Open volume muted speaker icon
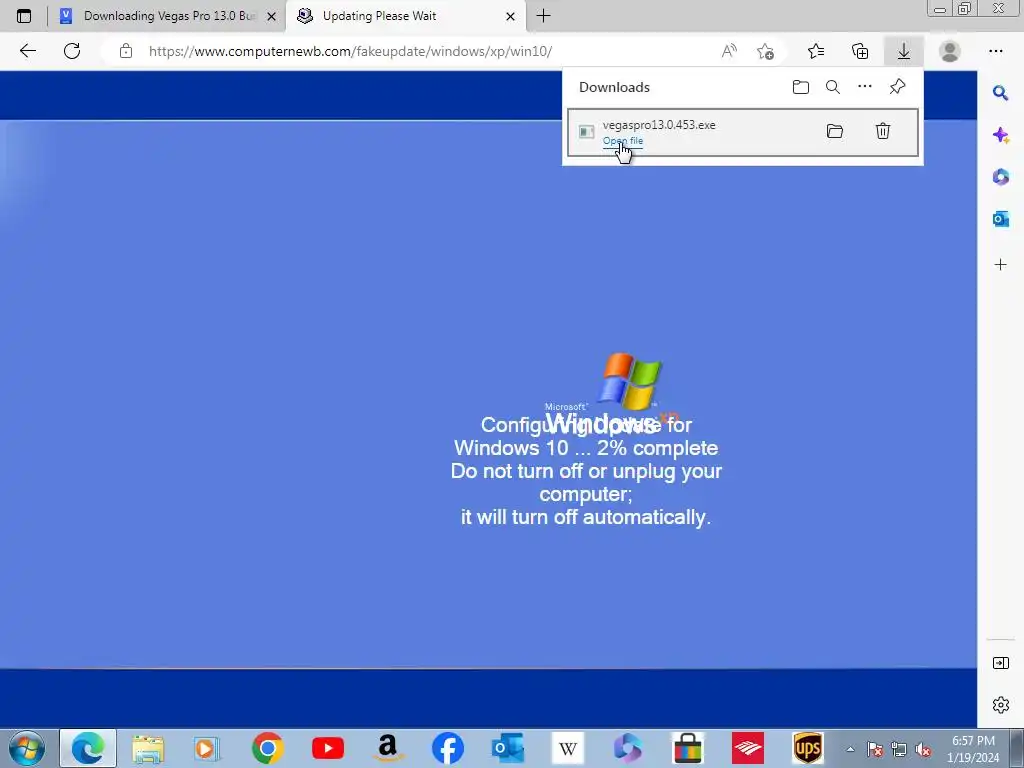 click(x=923, y=749)
